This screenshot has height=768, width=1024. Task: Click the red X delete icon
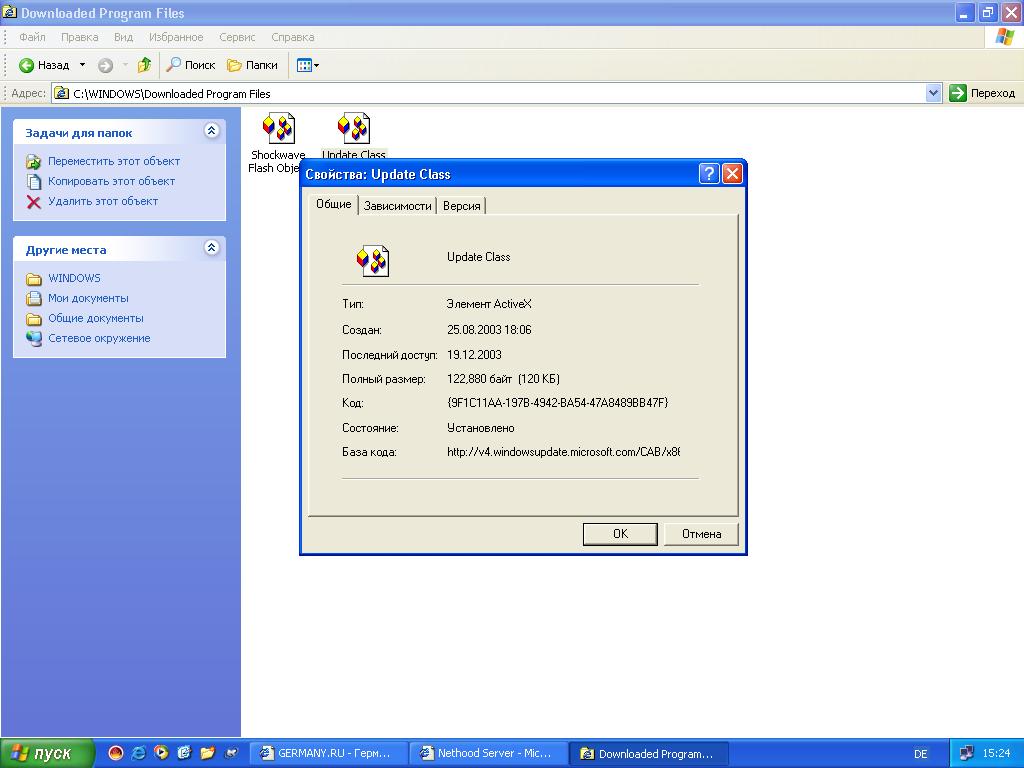click(34, 202)
